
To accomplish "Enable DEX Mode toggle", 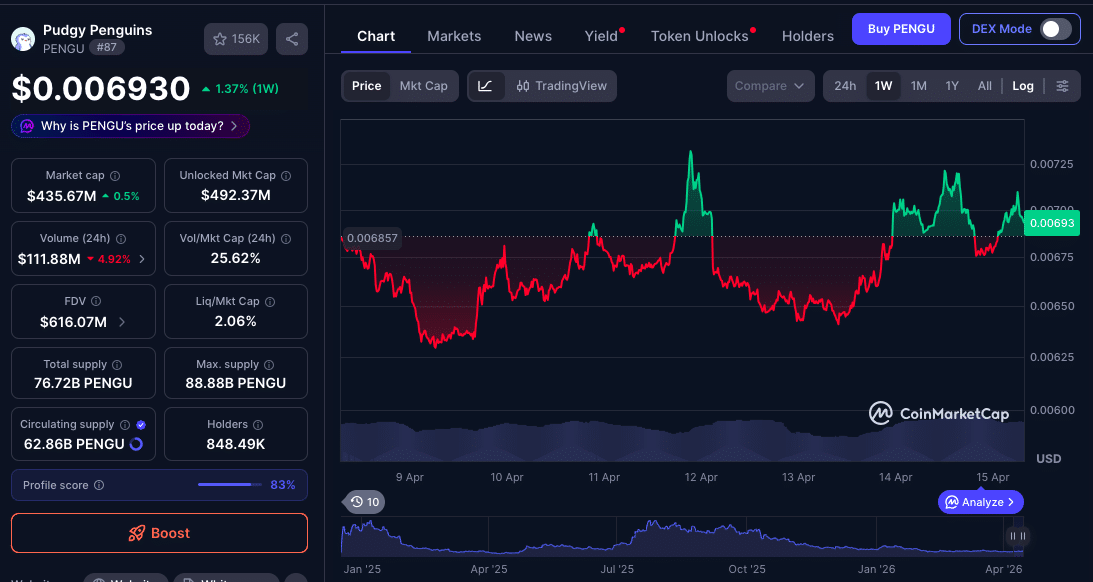I will tap(1056, 29).
